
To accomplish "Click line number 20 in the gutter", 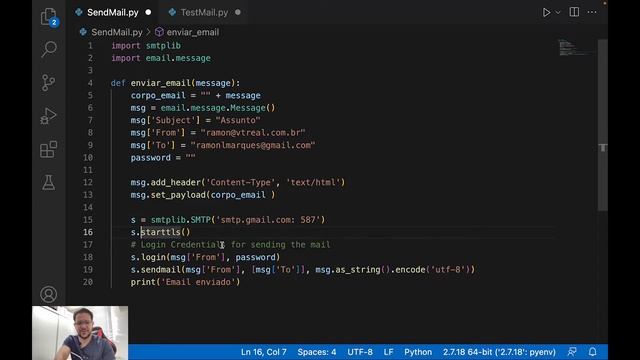I will (88, 282).
